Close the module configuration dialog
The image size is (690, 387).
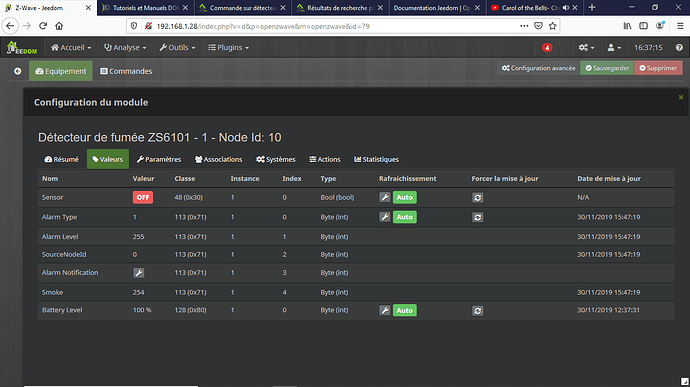tap(681, 97)
